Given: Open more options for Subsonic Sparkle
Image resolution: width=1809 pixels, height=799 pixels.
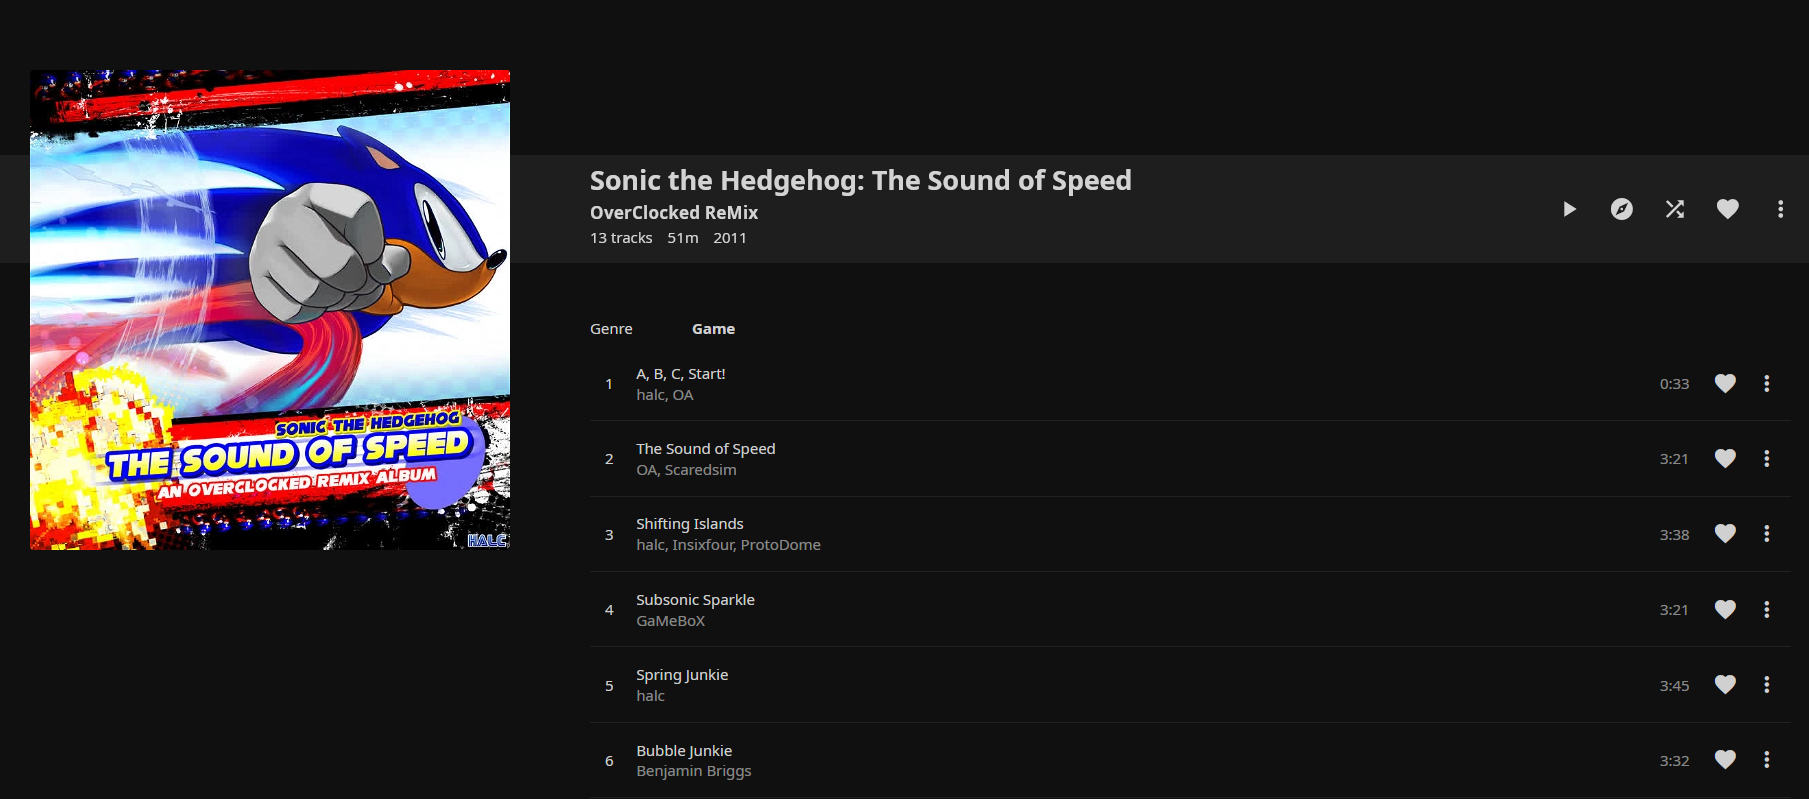Looking at the screenshot, I should coord(1766,610).
